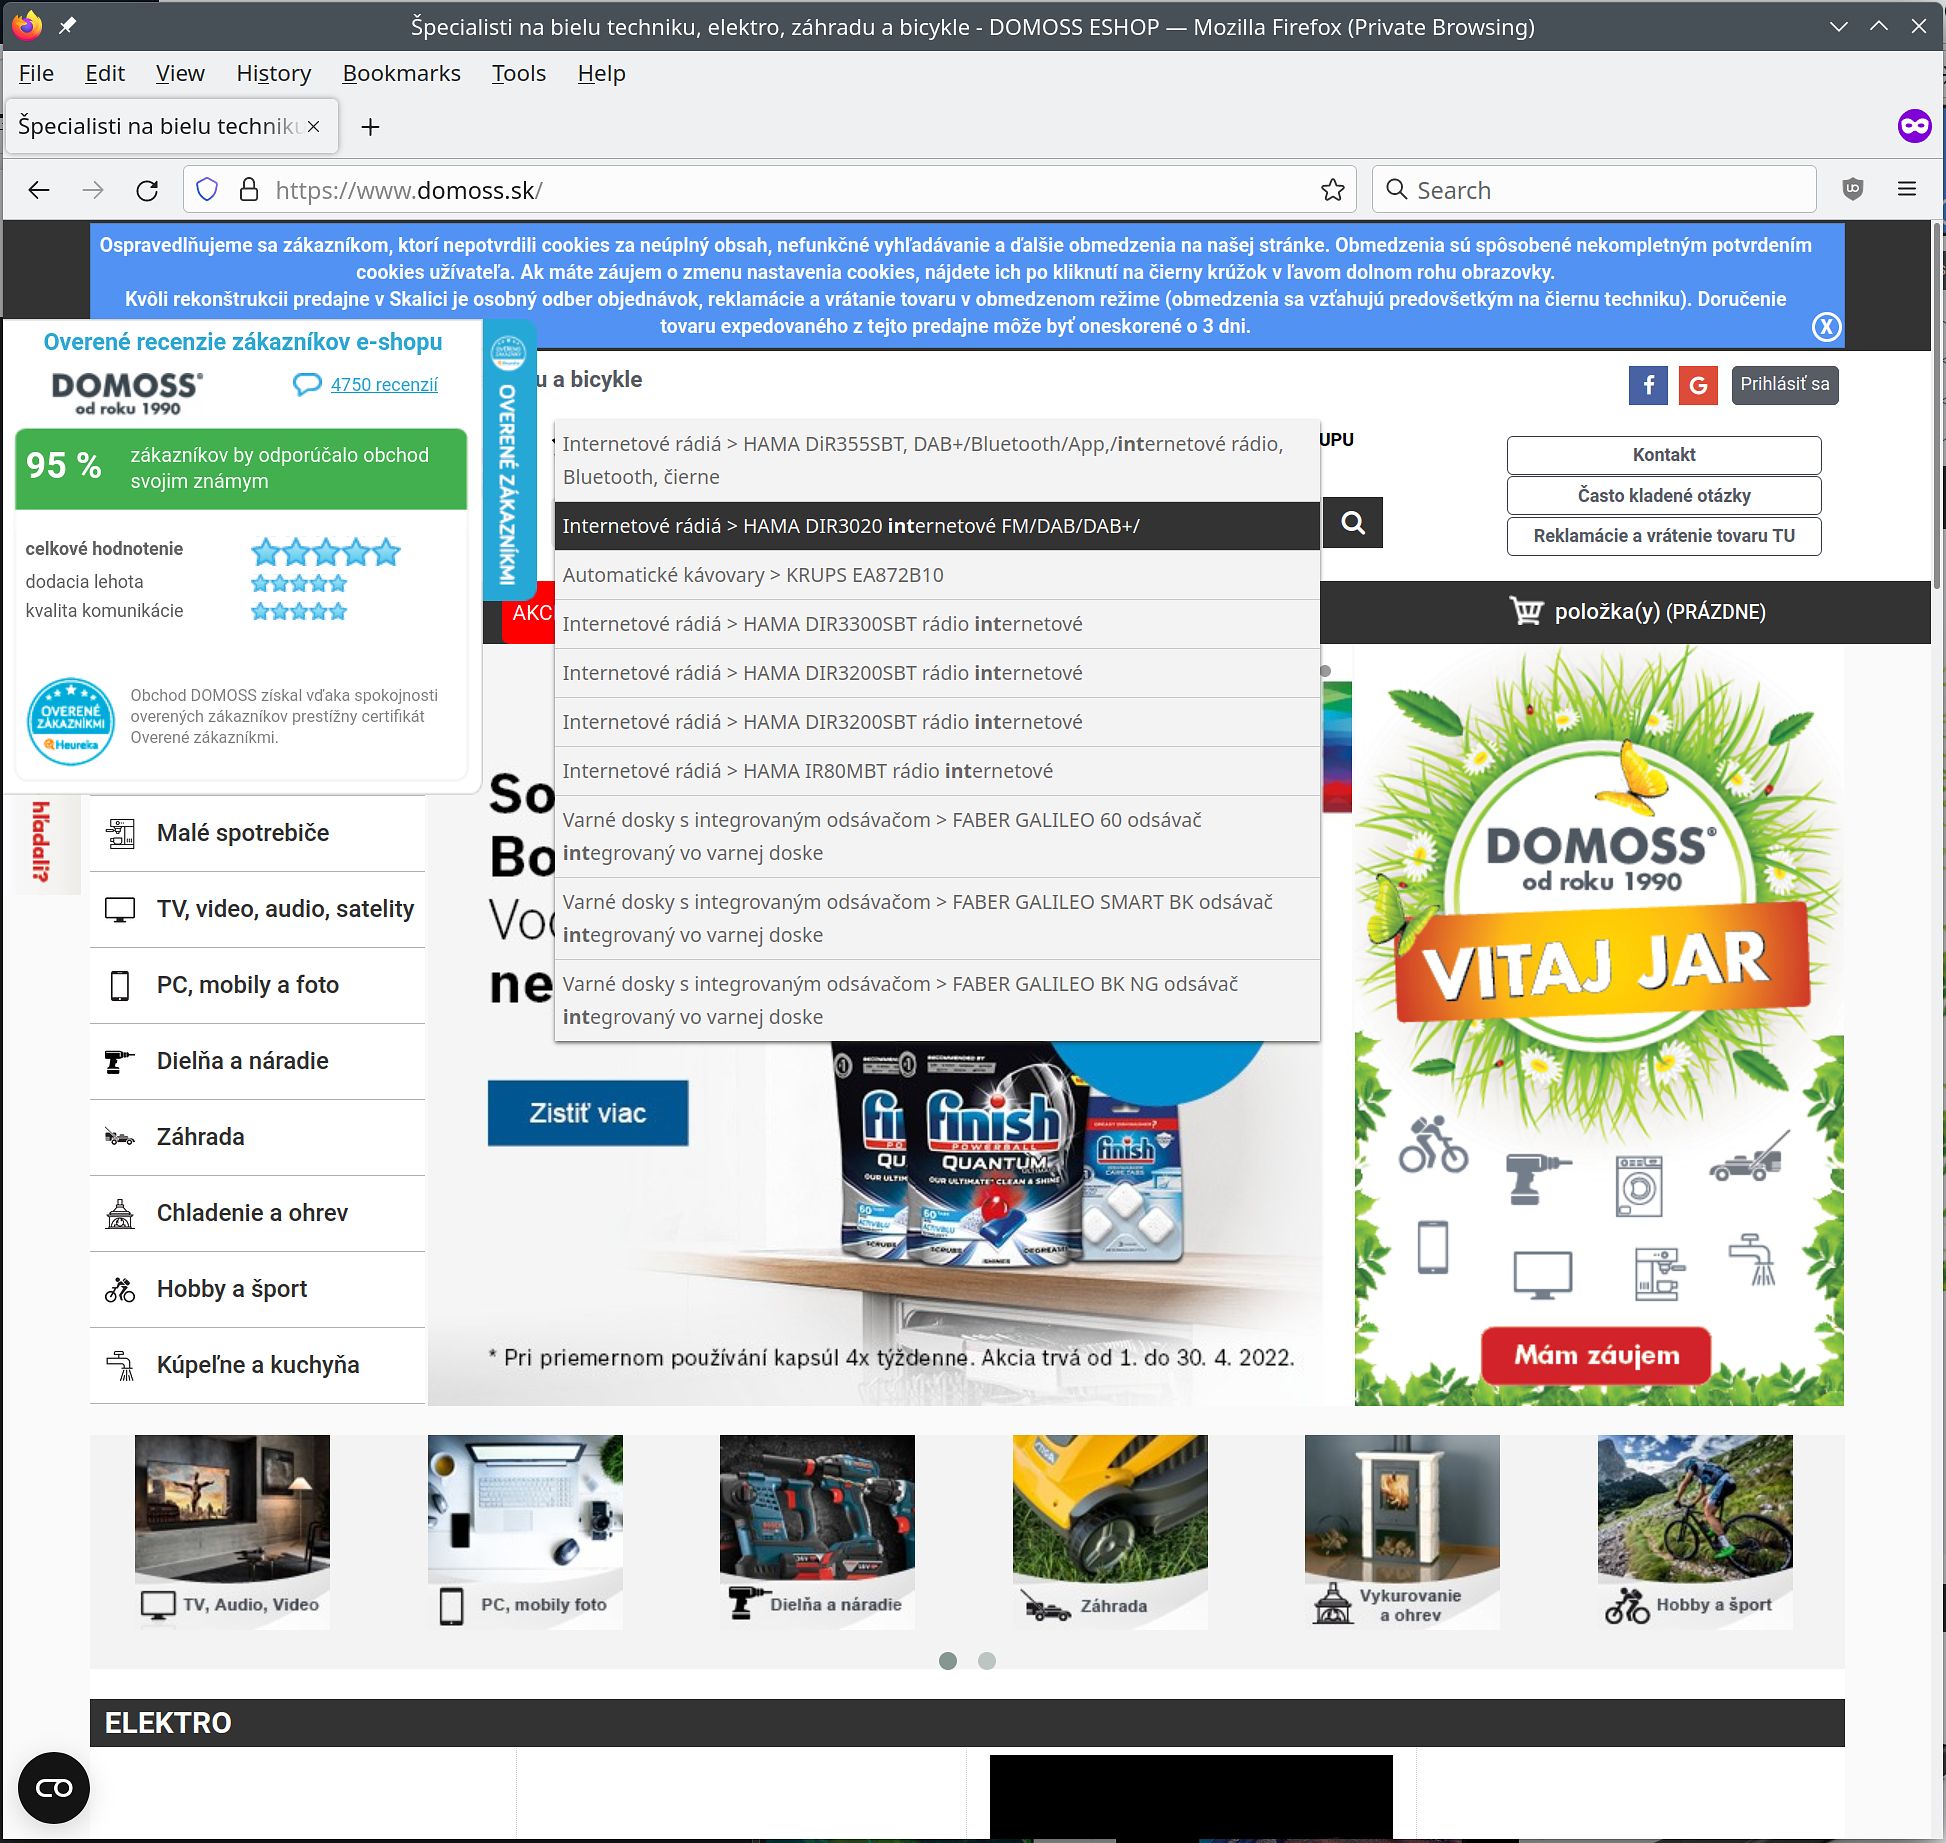Open the Help menu

click(x=601, y=73)
